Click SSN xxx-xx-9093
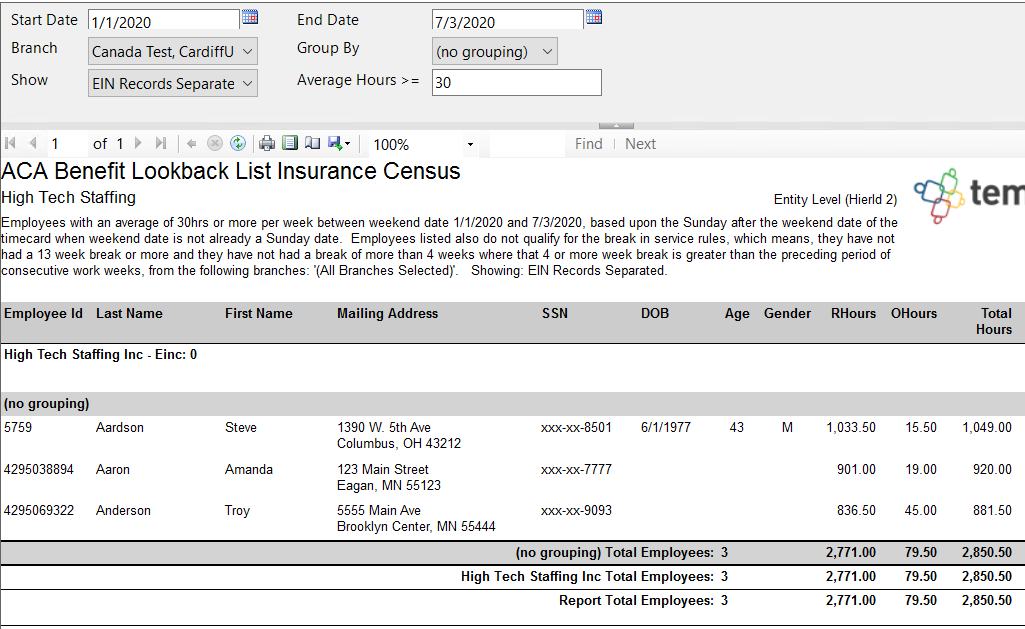The height and width of the screenshot is (629, 1025). click(576, 510)
